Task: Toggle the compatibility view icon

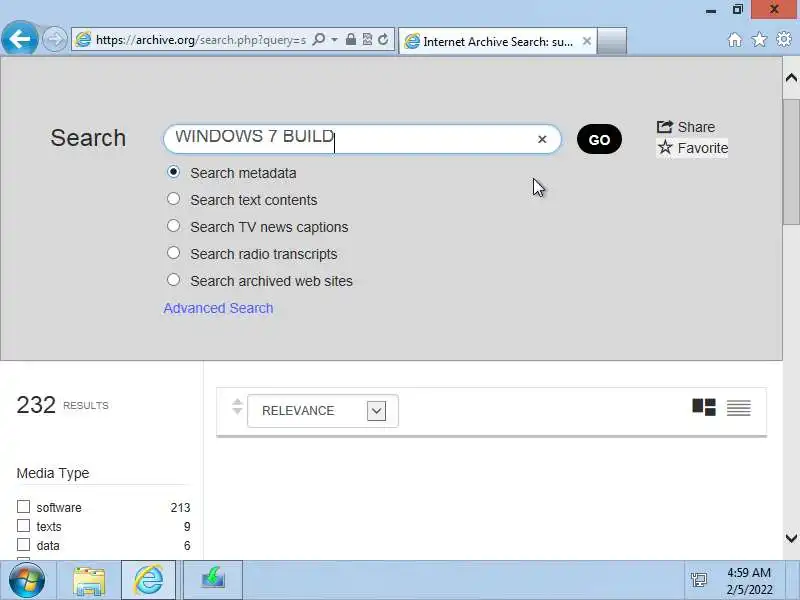Action: coord(367,39)
